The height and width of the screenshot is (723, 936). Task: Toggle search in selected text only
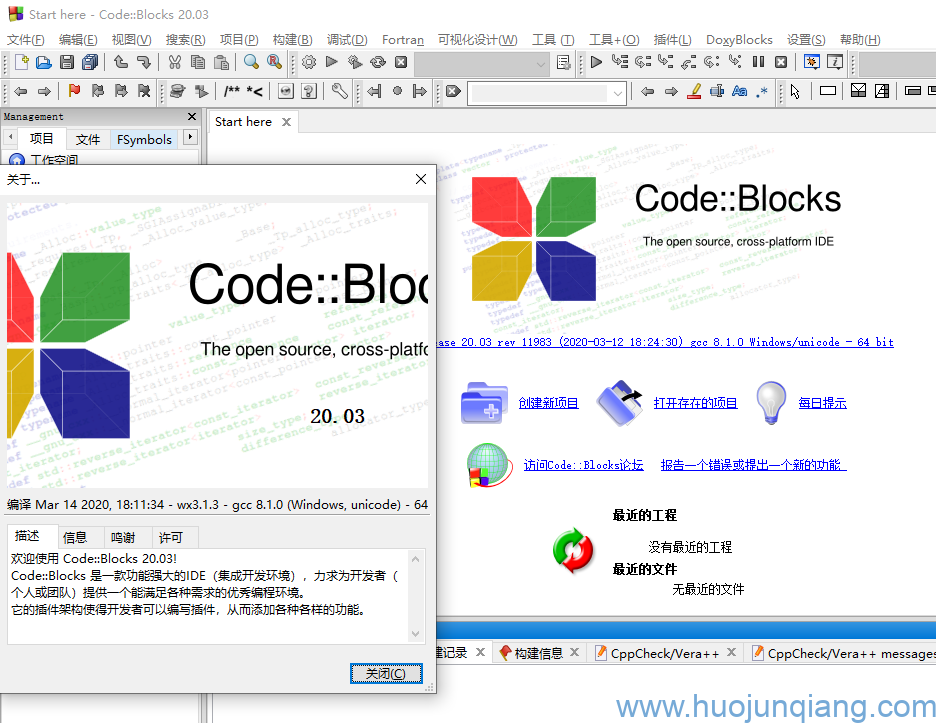[716, 91]
